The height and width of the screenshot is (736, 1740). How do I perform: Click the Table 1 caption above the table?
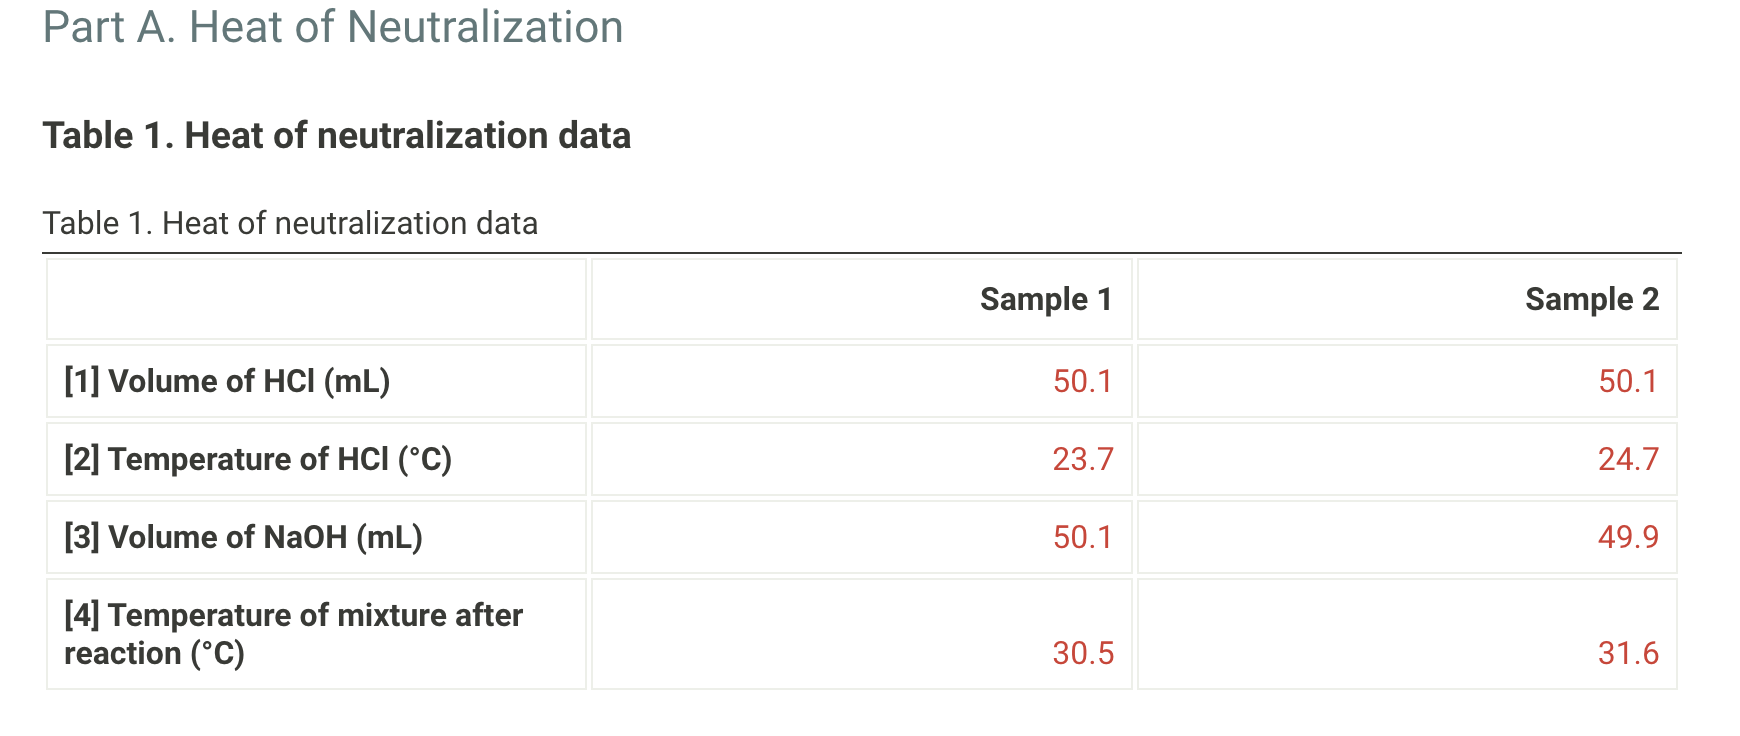[x=290, y=223]
